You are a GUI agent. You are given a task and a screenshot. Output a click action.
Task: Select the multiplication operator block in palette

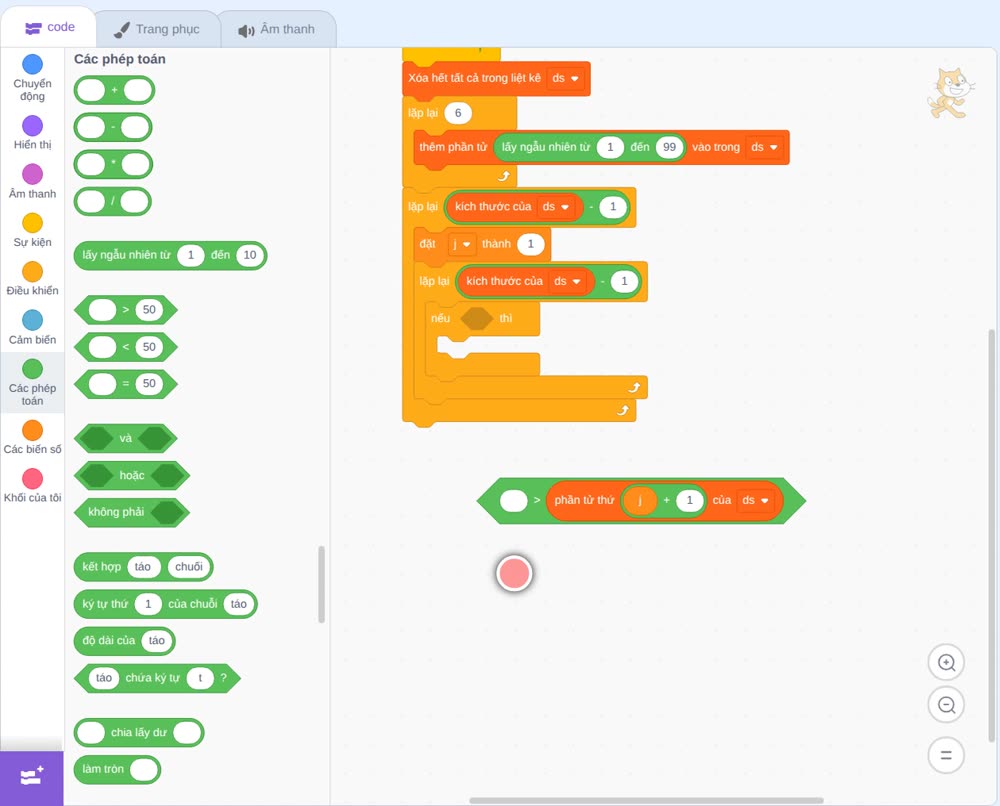pyautogui.click(x=114, y=164)
